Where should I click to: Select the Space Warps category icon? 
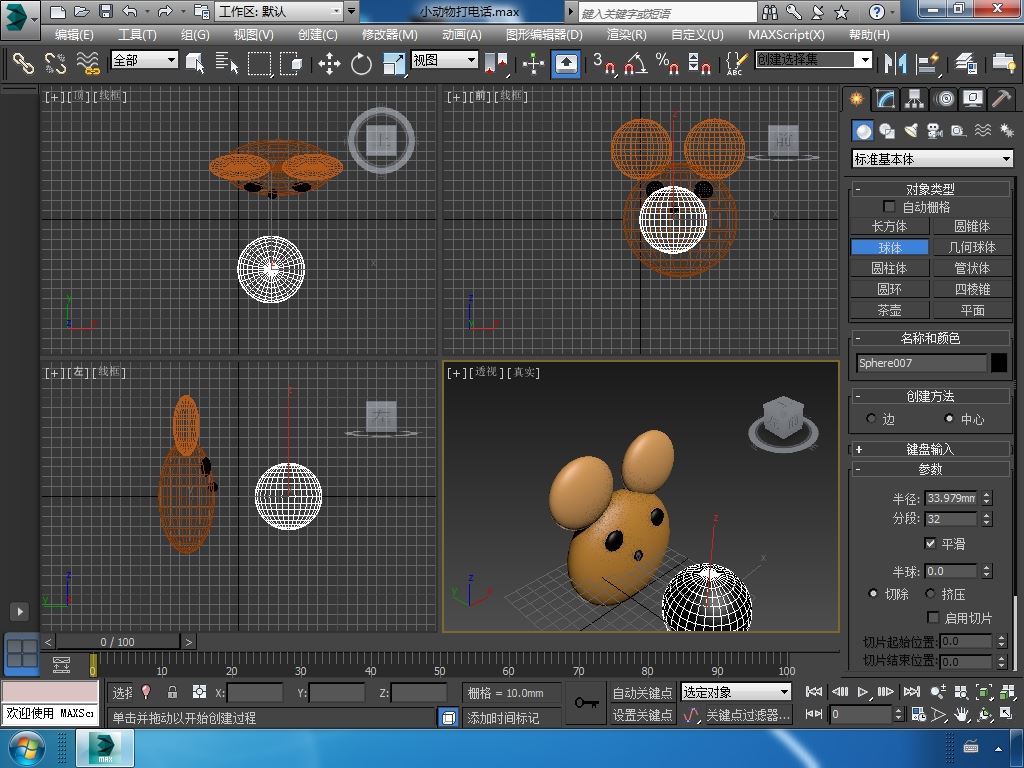click(983, 131)
